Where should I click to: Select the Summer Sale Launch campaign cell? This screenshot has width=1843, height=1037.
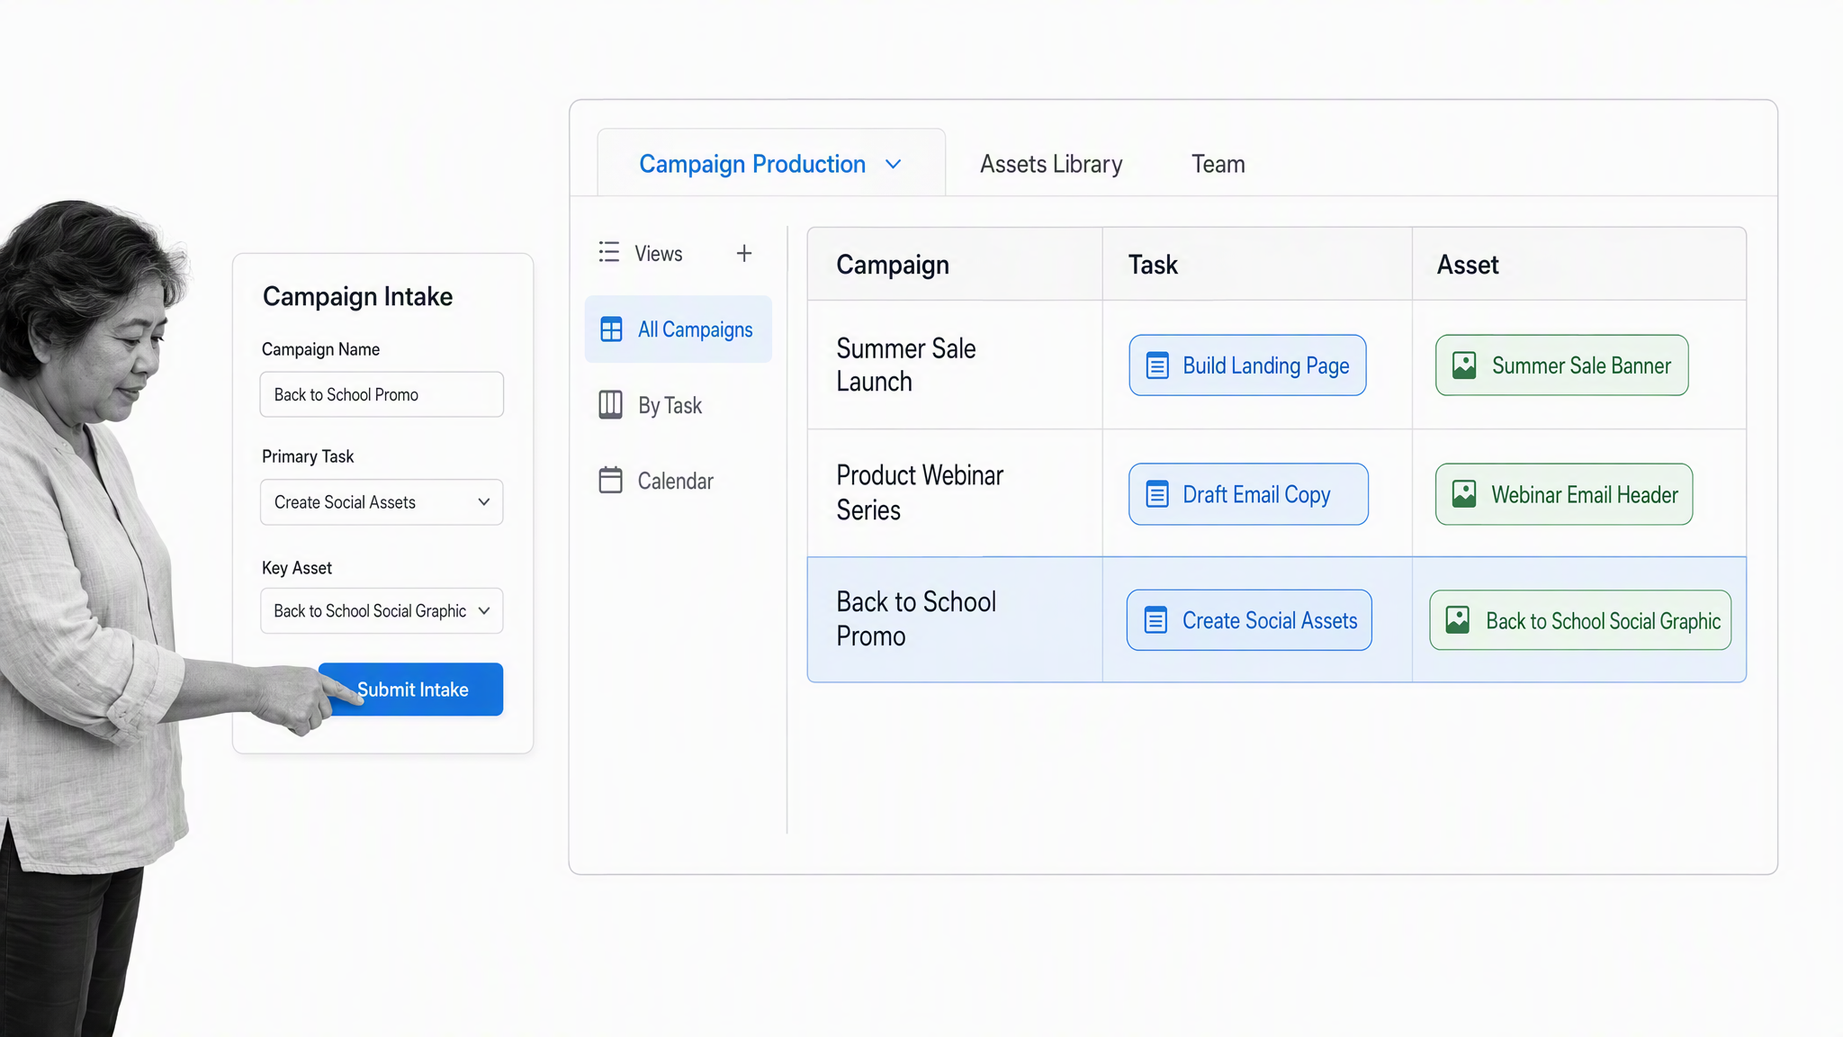pyautogui.click(x=955, y=365)
